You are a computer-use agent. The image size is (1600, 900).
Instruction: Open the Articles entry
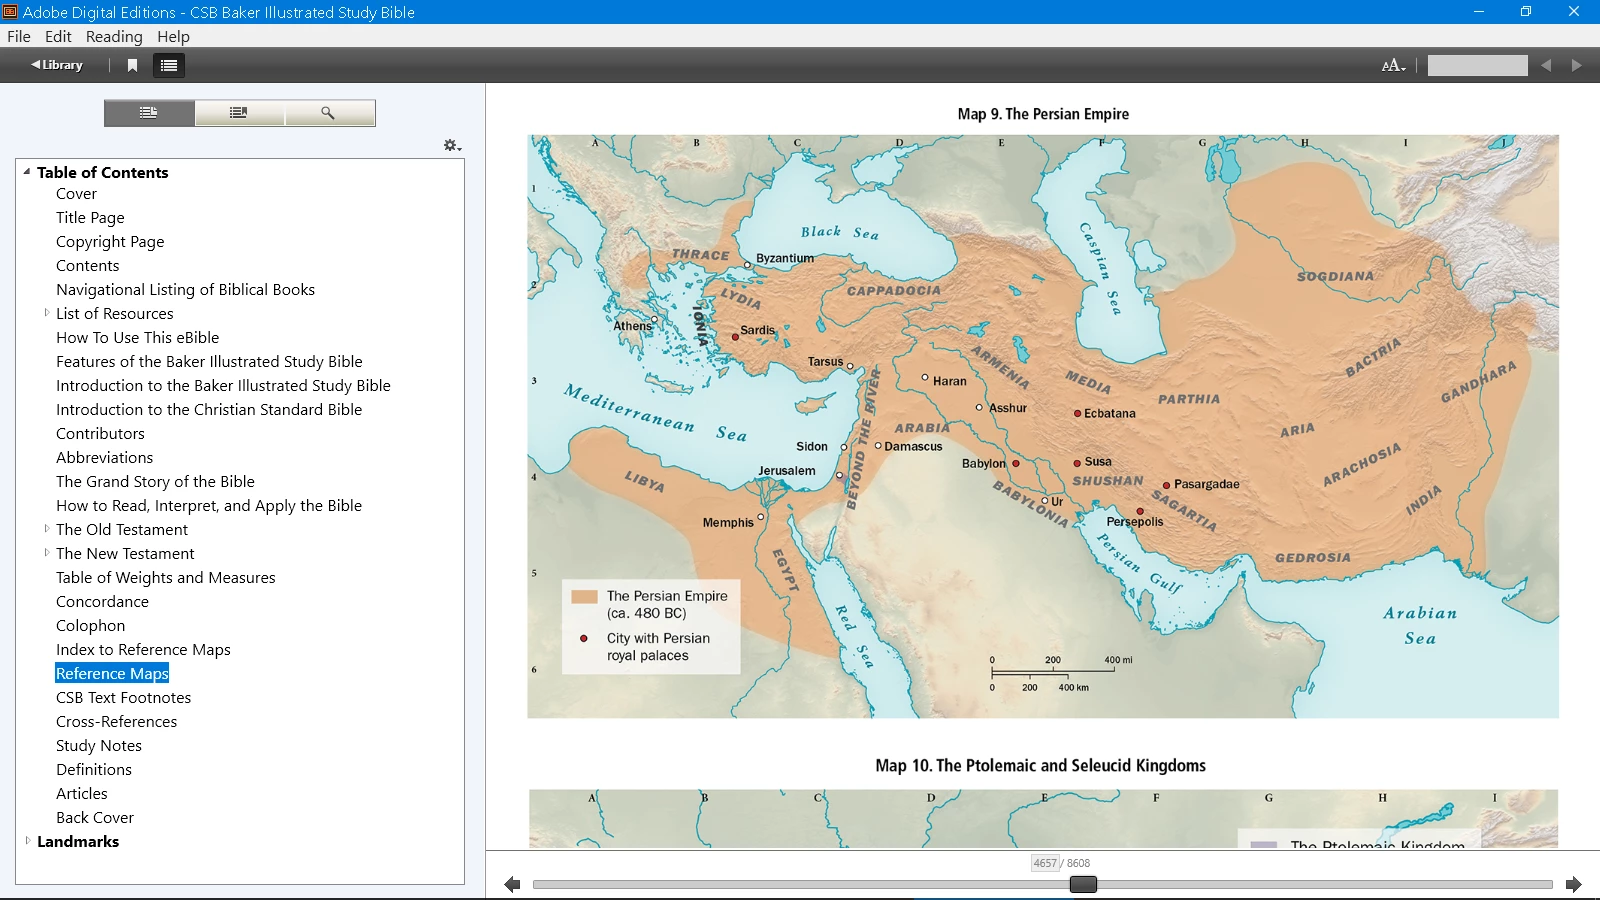[x=82, y=794]
